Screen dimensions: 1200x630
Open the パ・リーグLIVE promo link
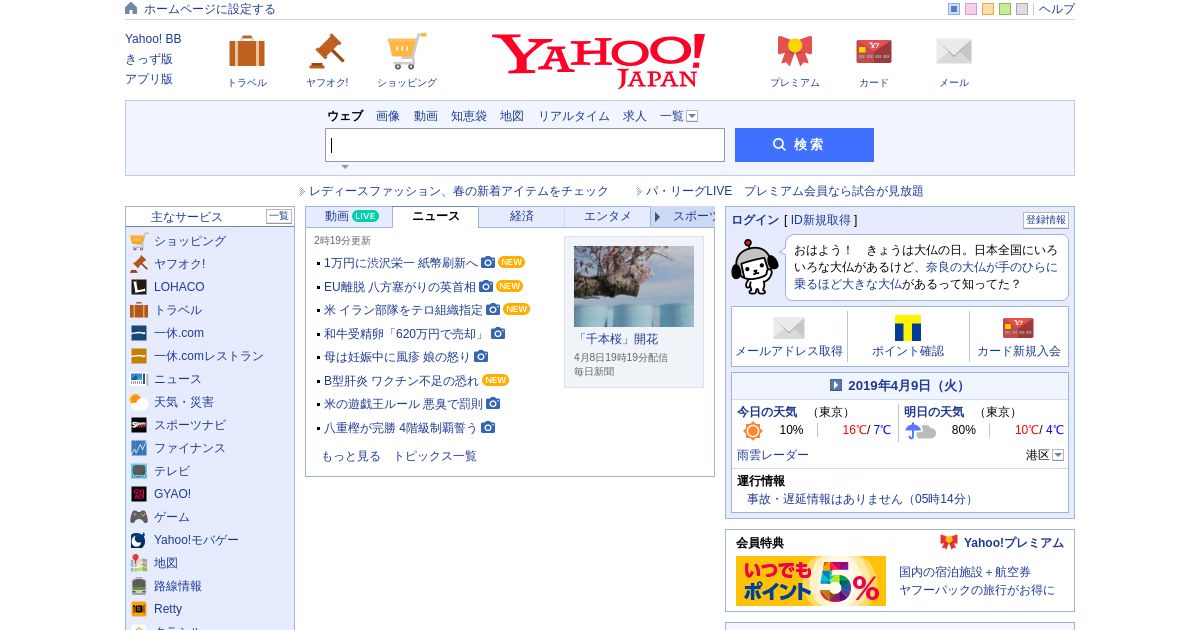tap(785, 191)
